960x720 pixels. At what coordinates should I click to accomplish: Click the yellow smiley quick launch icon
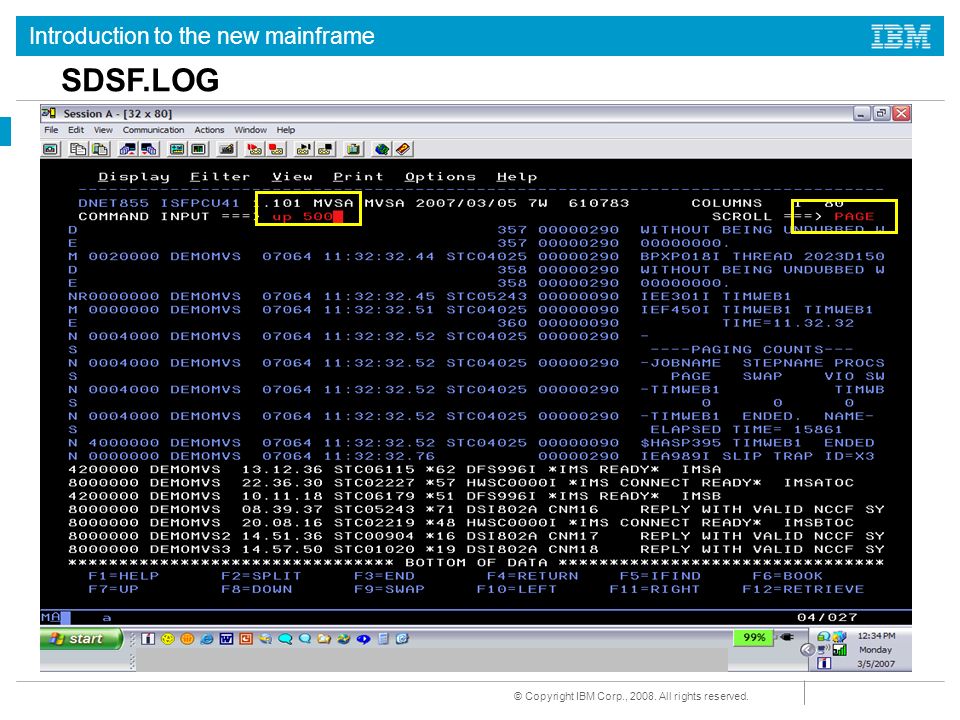pos(168,639)
